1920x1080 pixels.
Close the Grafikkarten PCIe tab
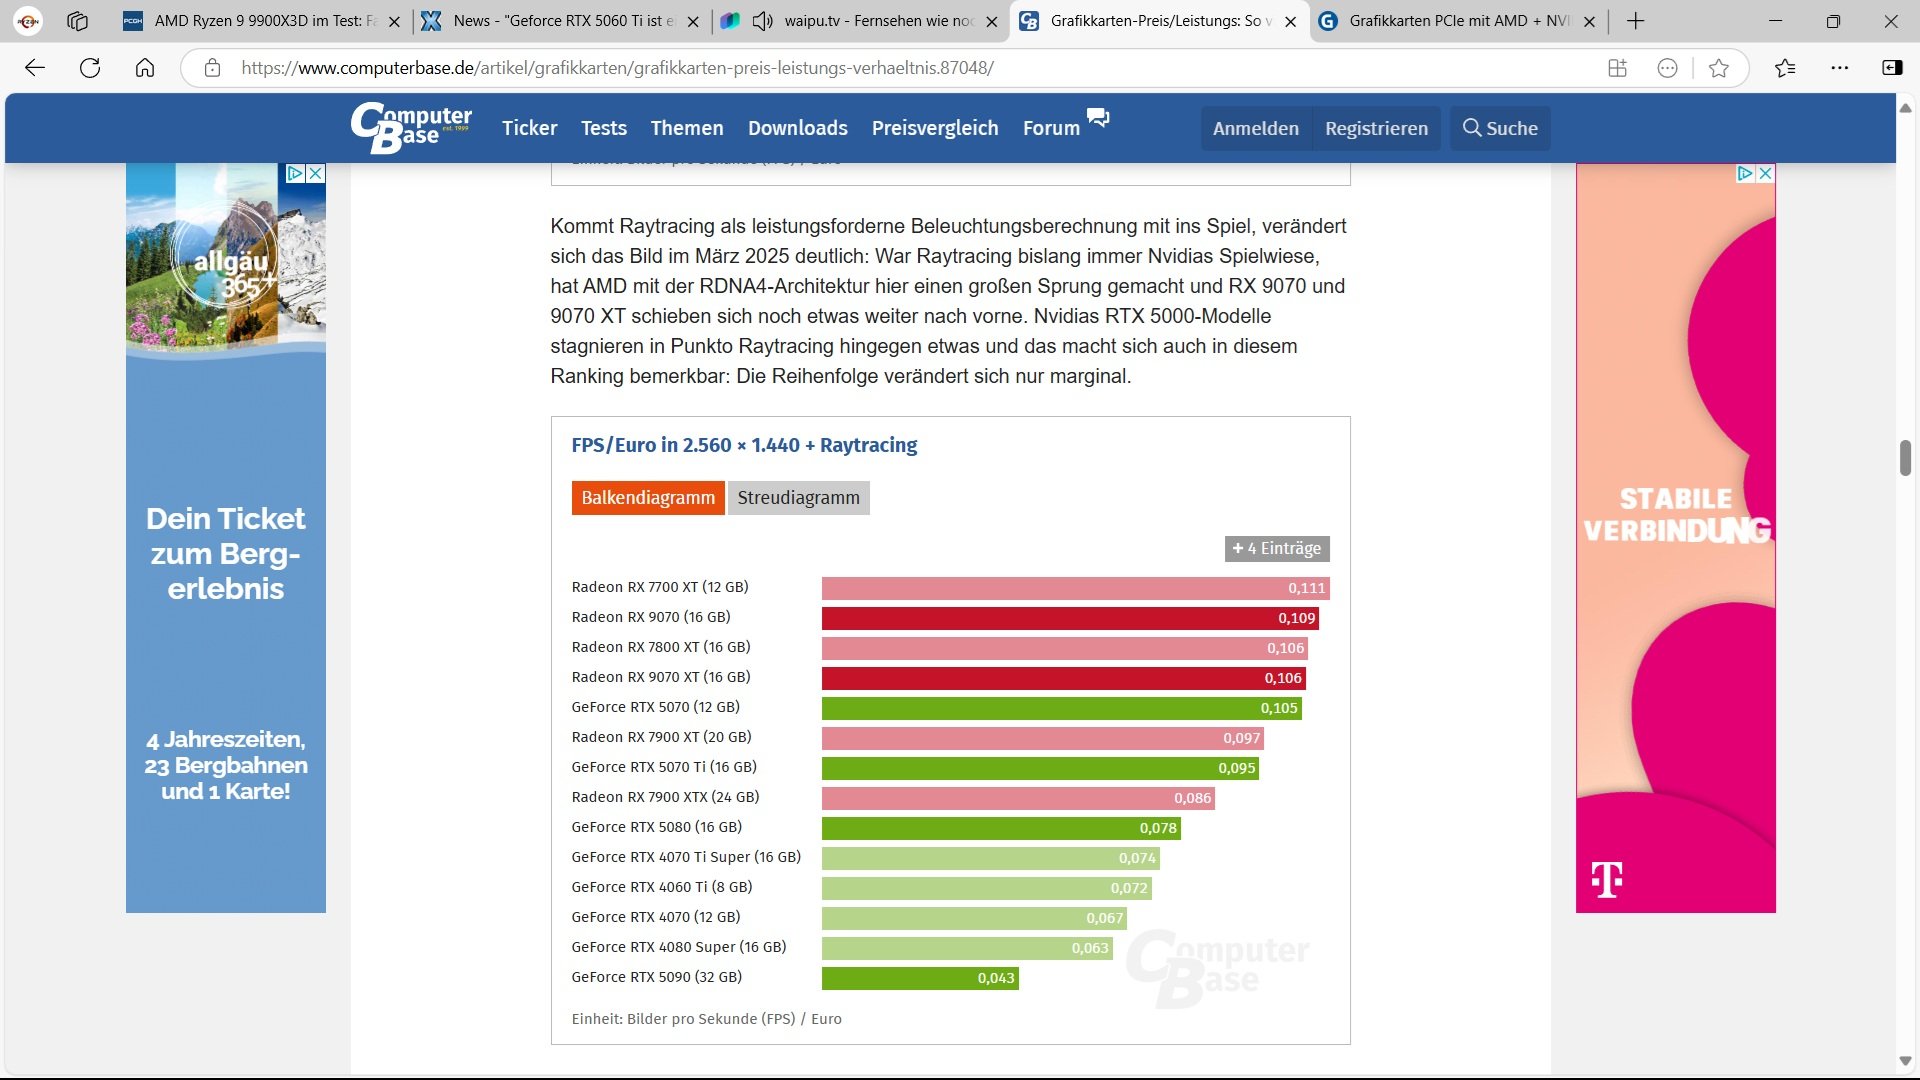click(x=1589, y=21)
